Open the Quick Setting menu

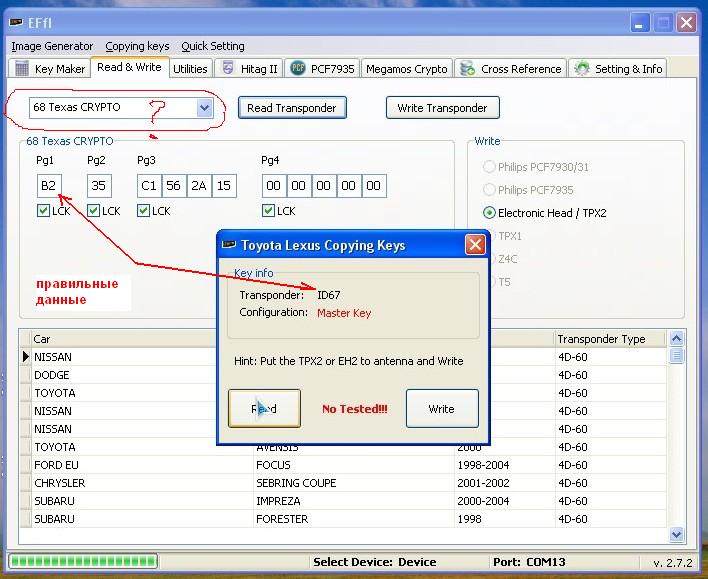[x=213, y=46]
